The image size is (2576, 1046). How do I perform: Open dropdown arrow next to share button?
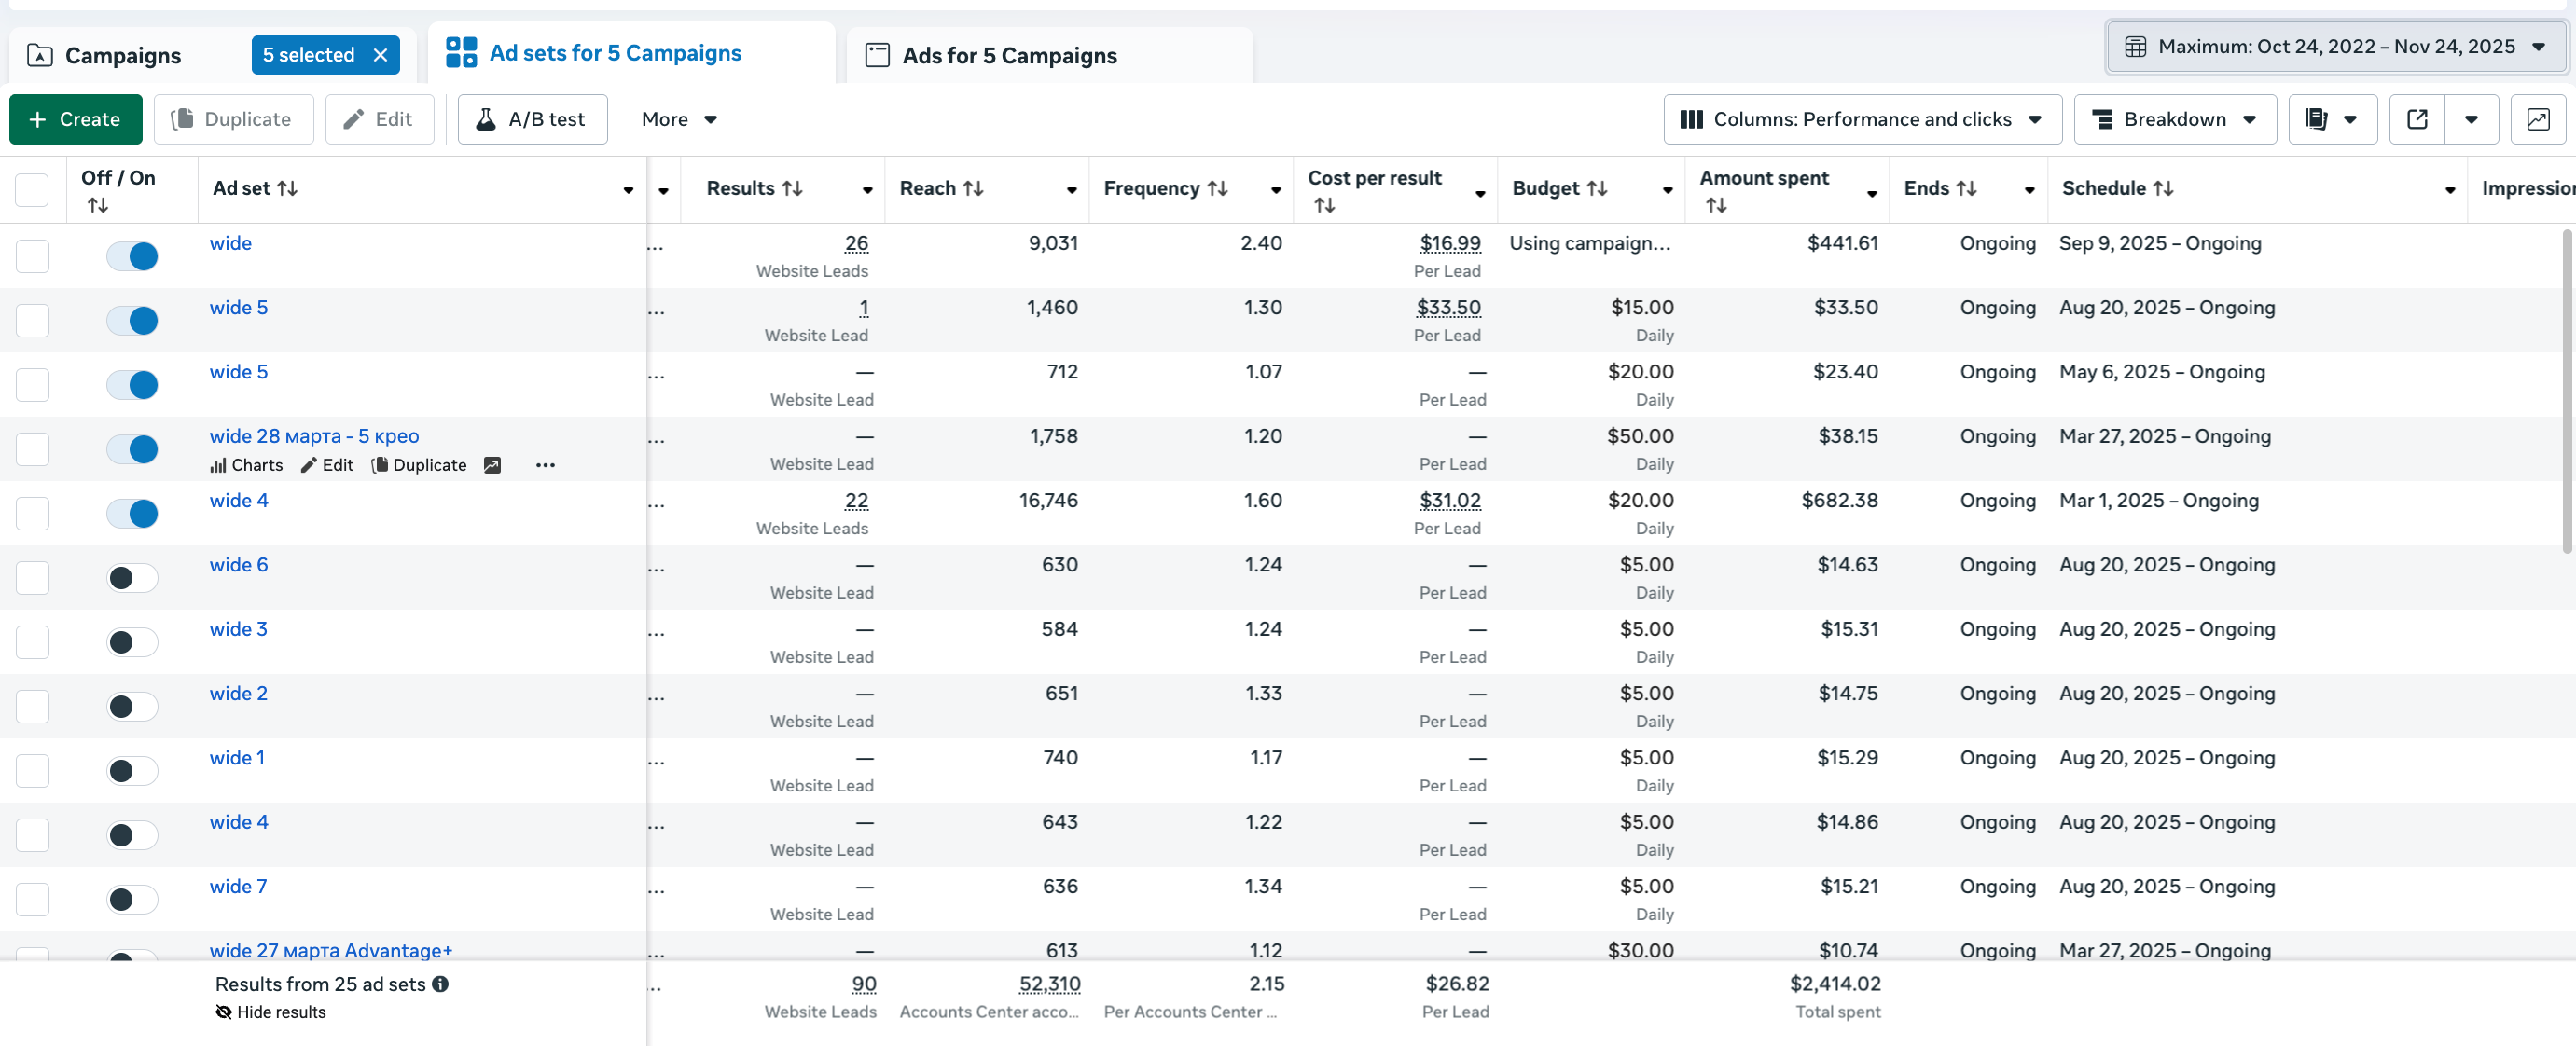(2471, 119)
